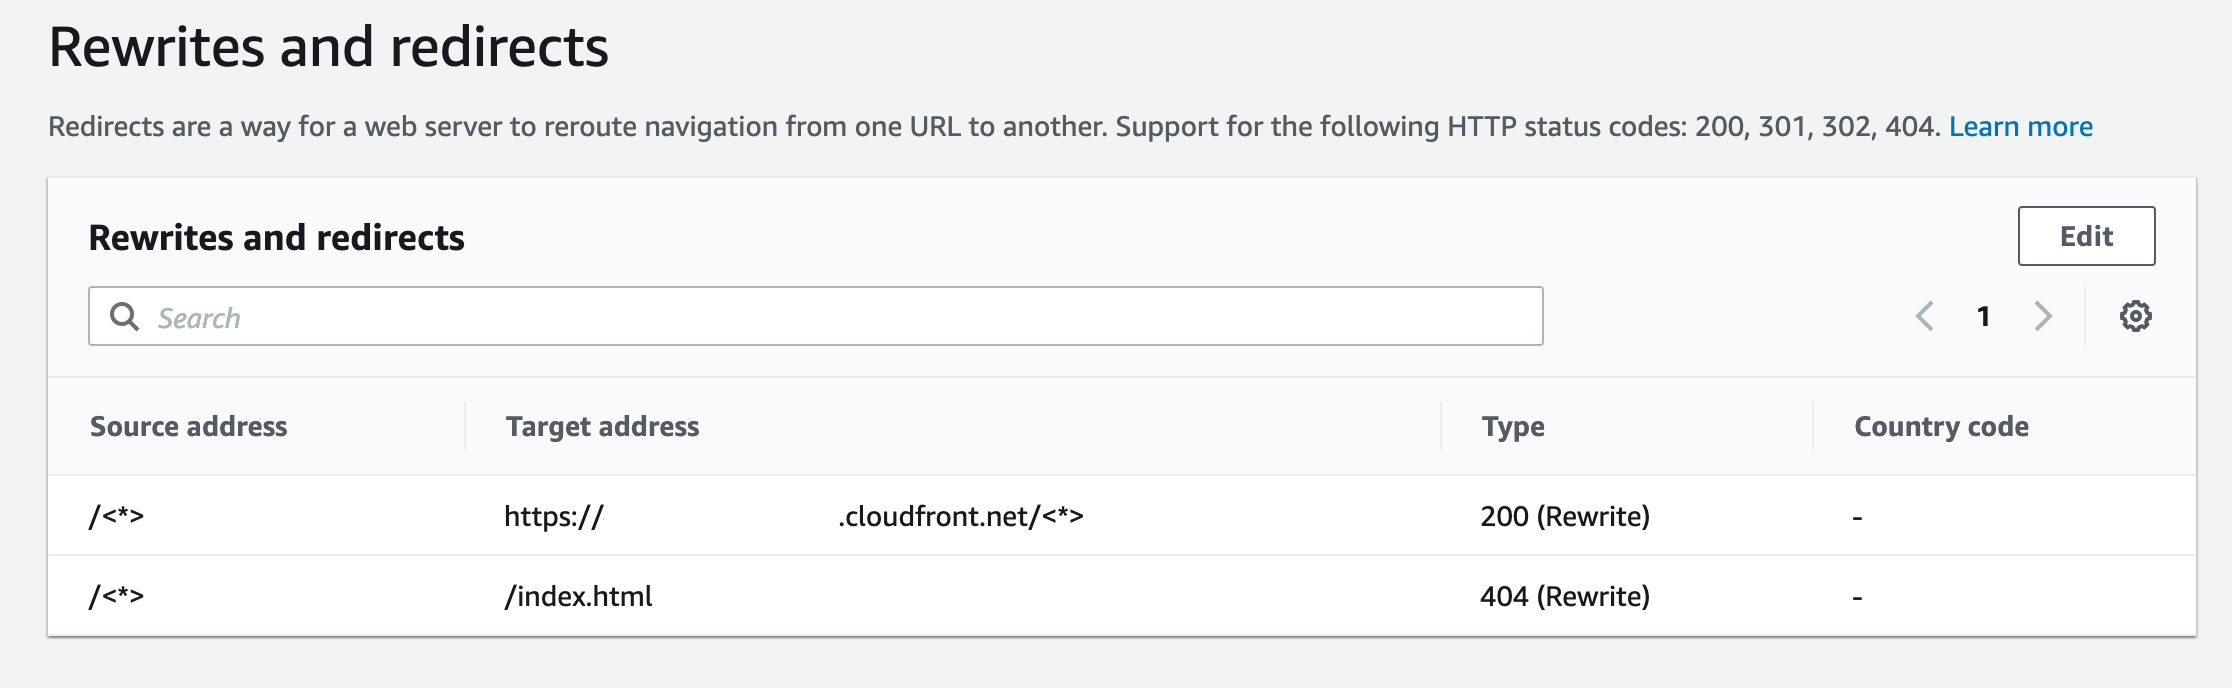This screenshot has width=2232, height=688.
Task: Select page number 1 in pagination
Action: 1984,316
